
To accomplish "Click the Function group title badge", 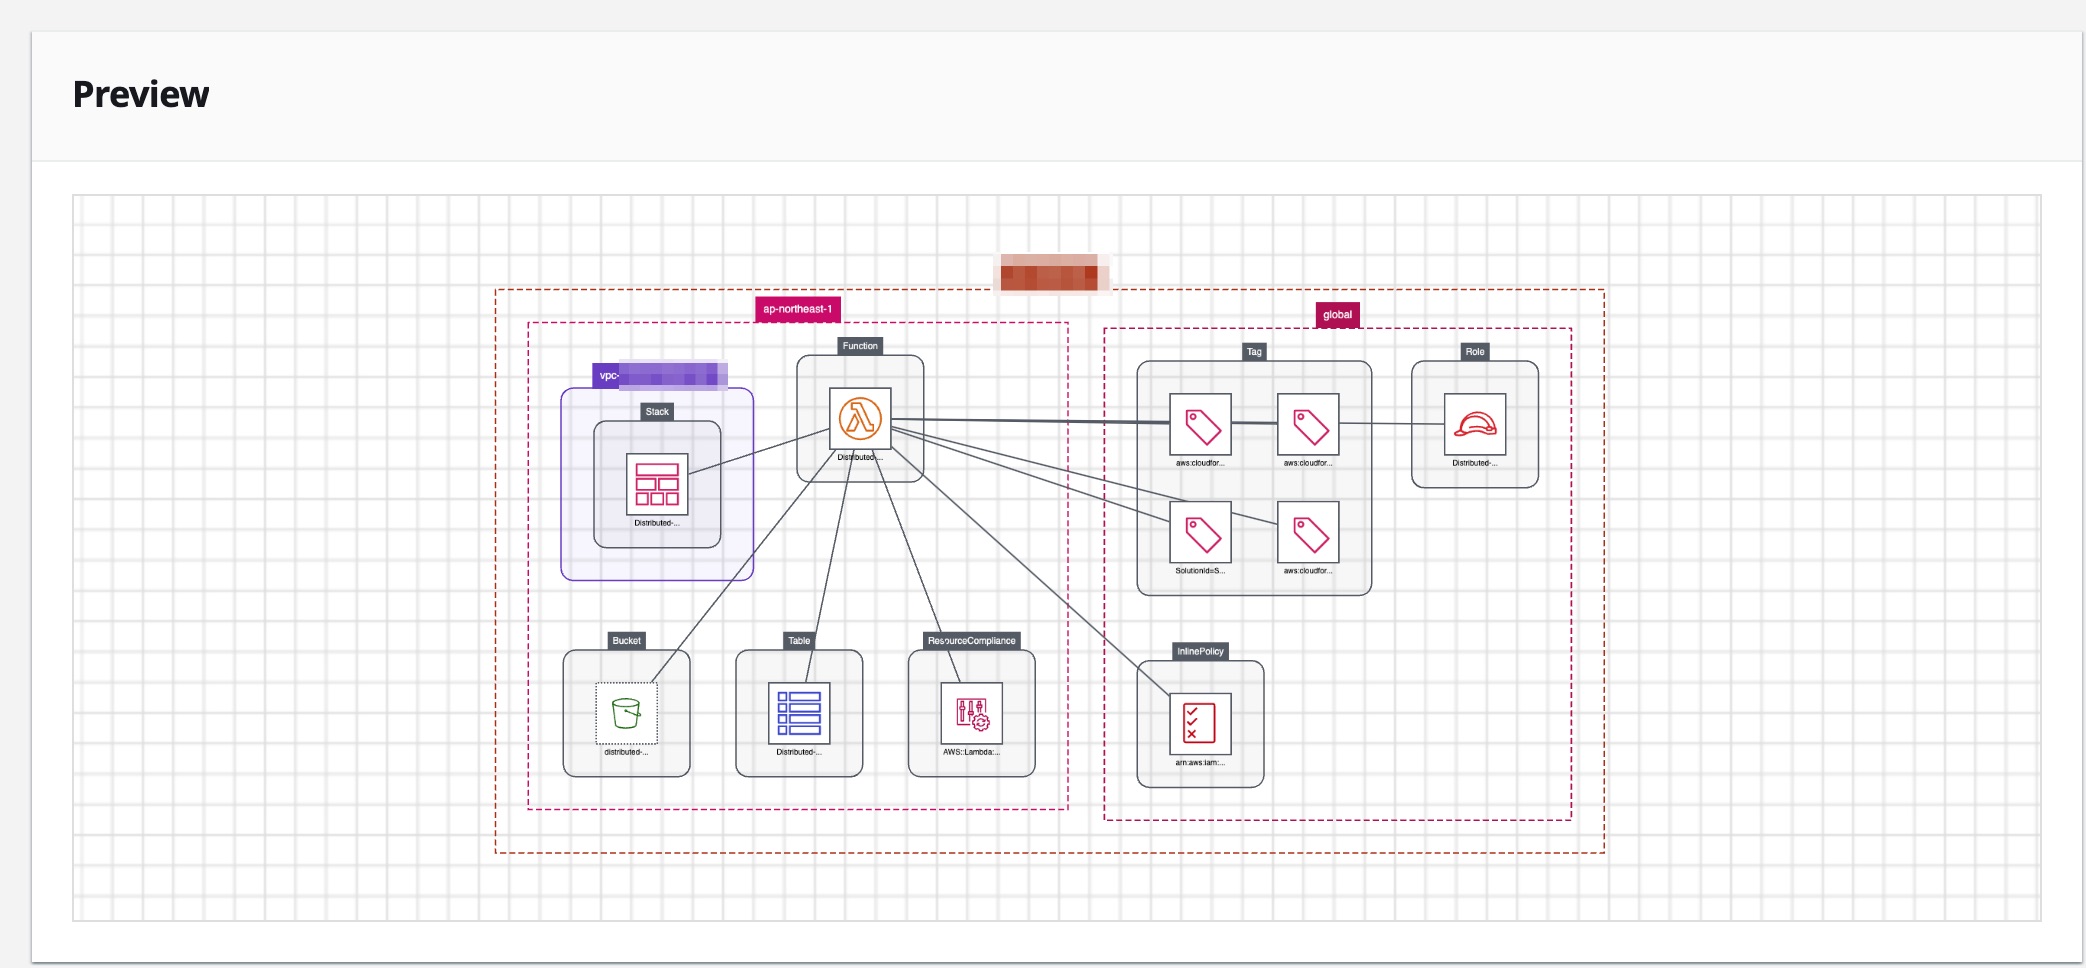I will click(859, 346).
